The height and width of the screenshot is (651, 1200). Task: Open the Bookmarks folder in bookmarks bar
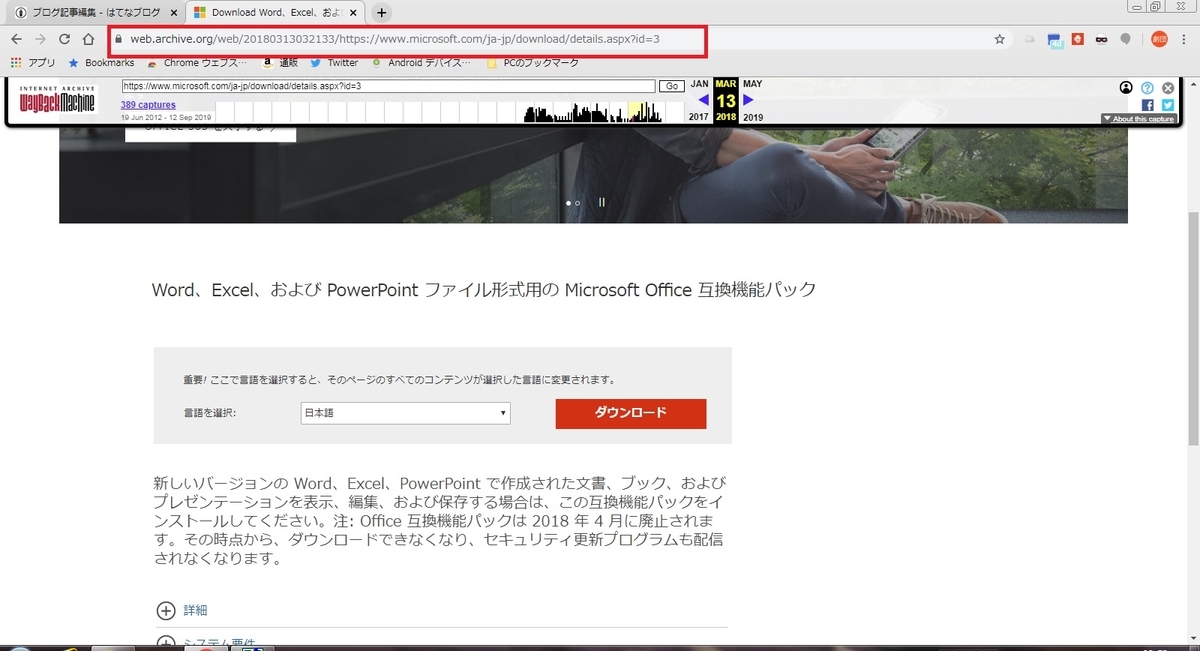tap(101, 62)
